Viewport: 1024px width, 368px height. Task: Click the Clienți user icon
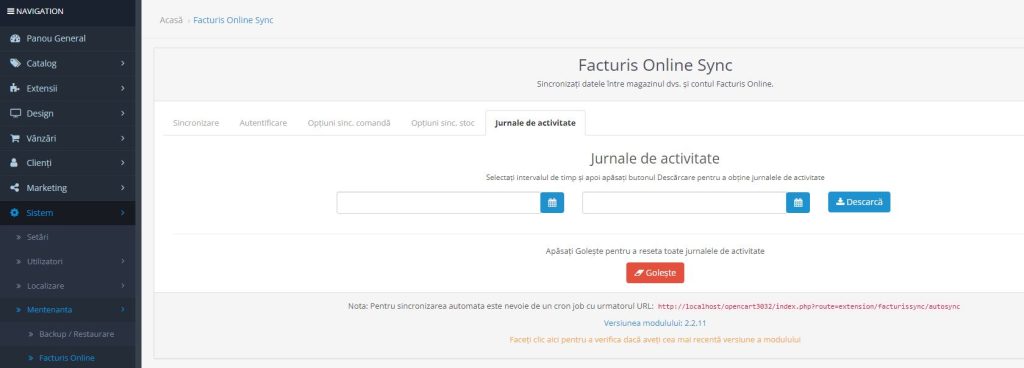point(14,163)
